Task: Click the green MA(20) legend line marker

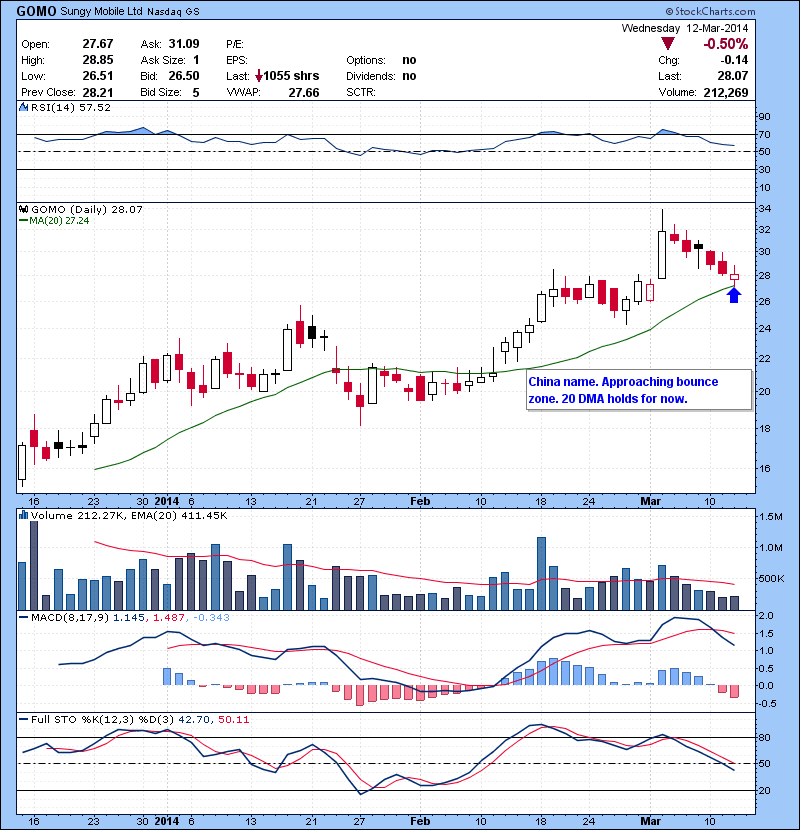Action: (x=23, y=220)
